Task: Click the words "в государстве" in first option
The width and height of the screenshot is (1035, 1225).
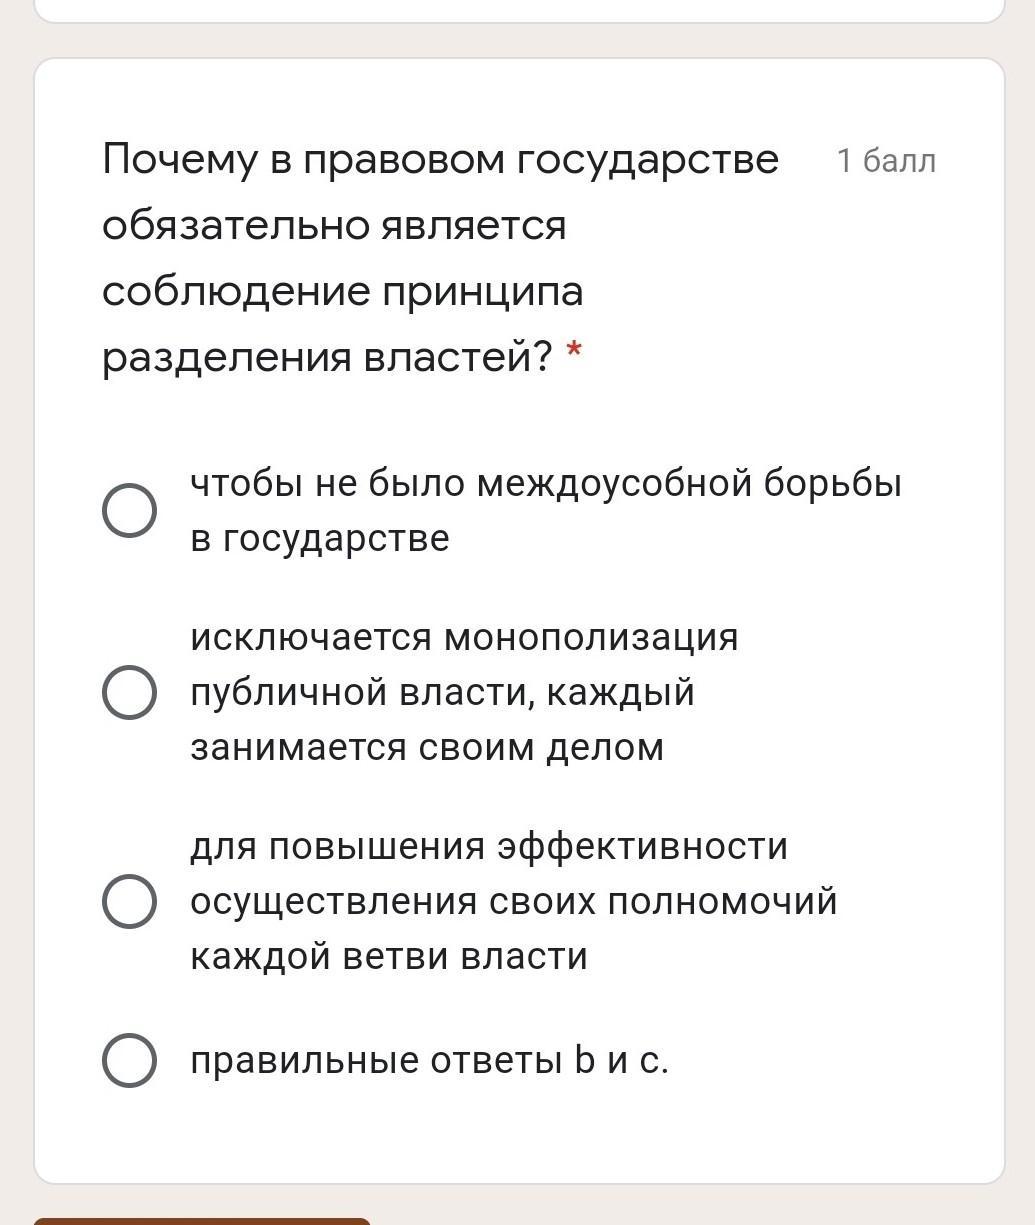Action: (x=320, y=539)
